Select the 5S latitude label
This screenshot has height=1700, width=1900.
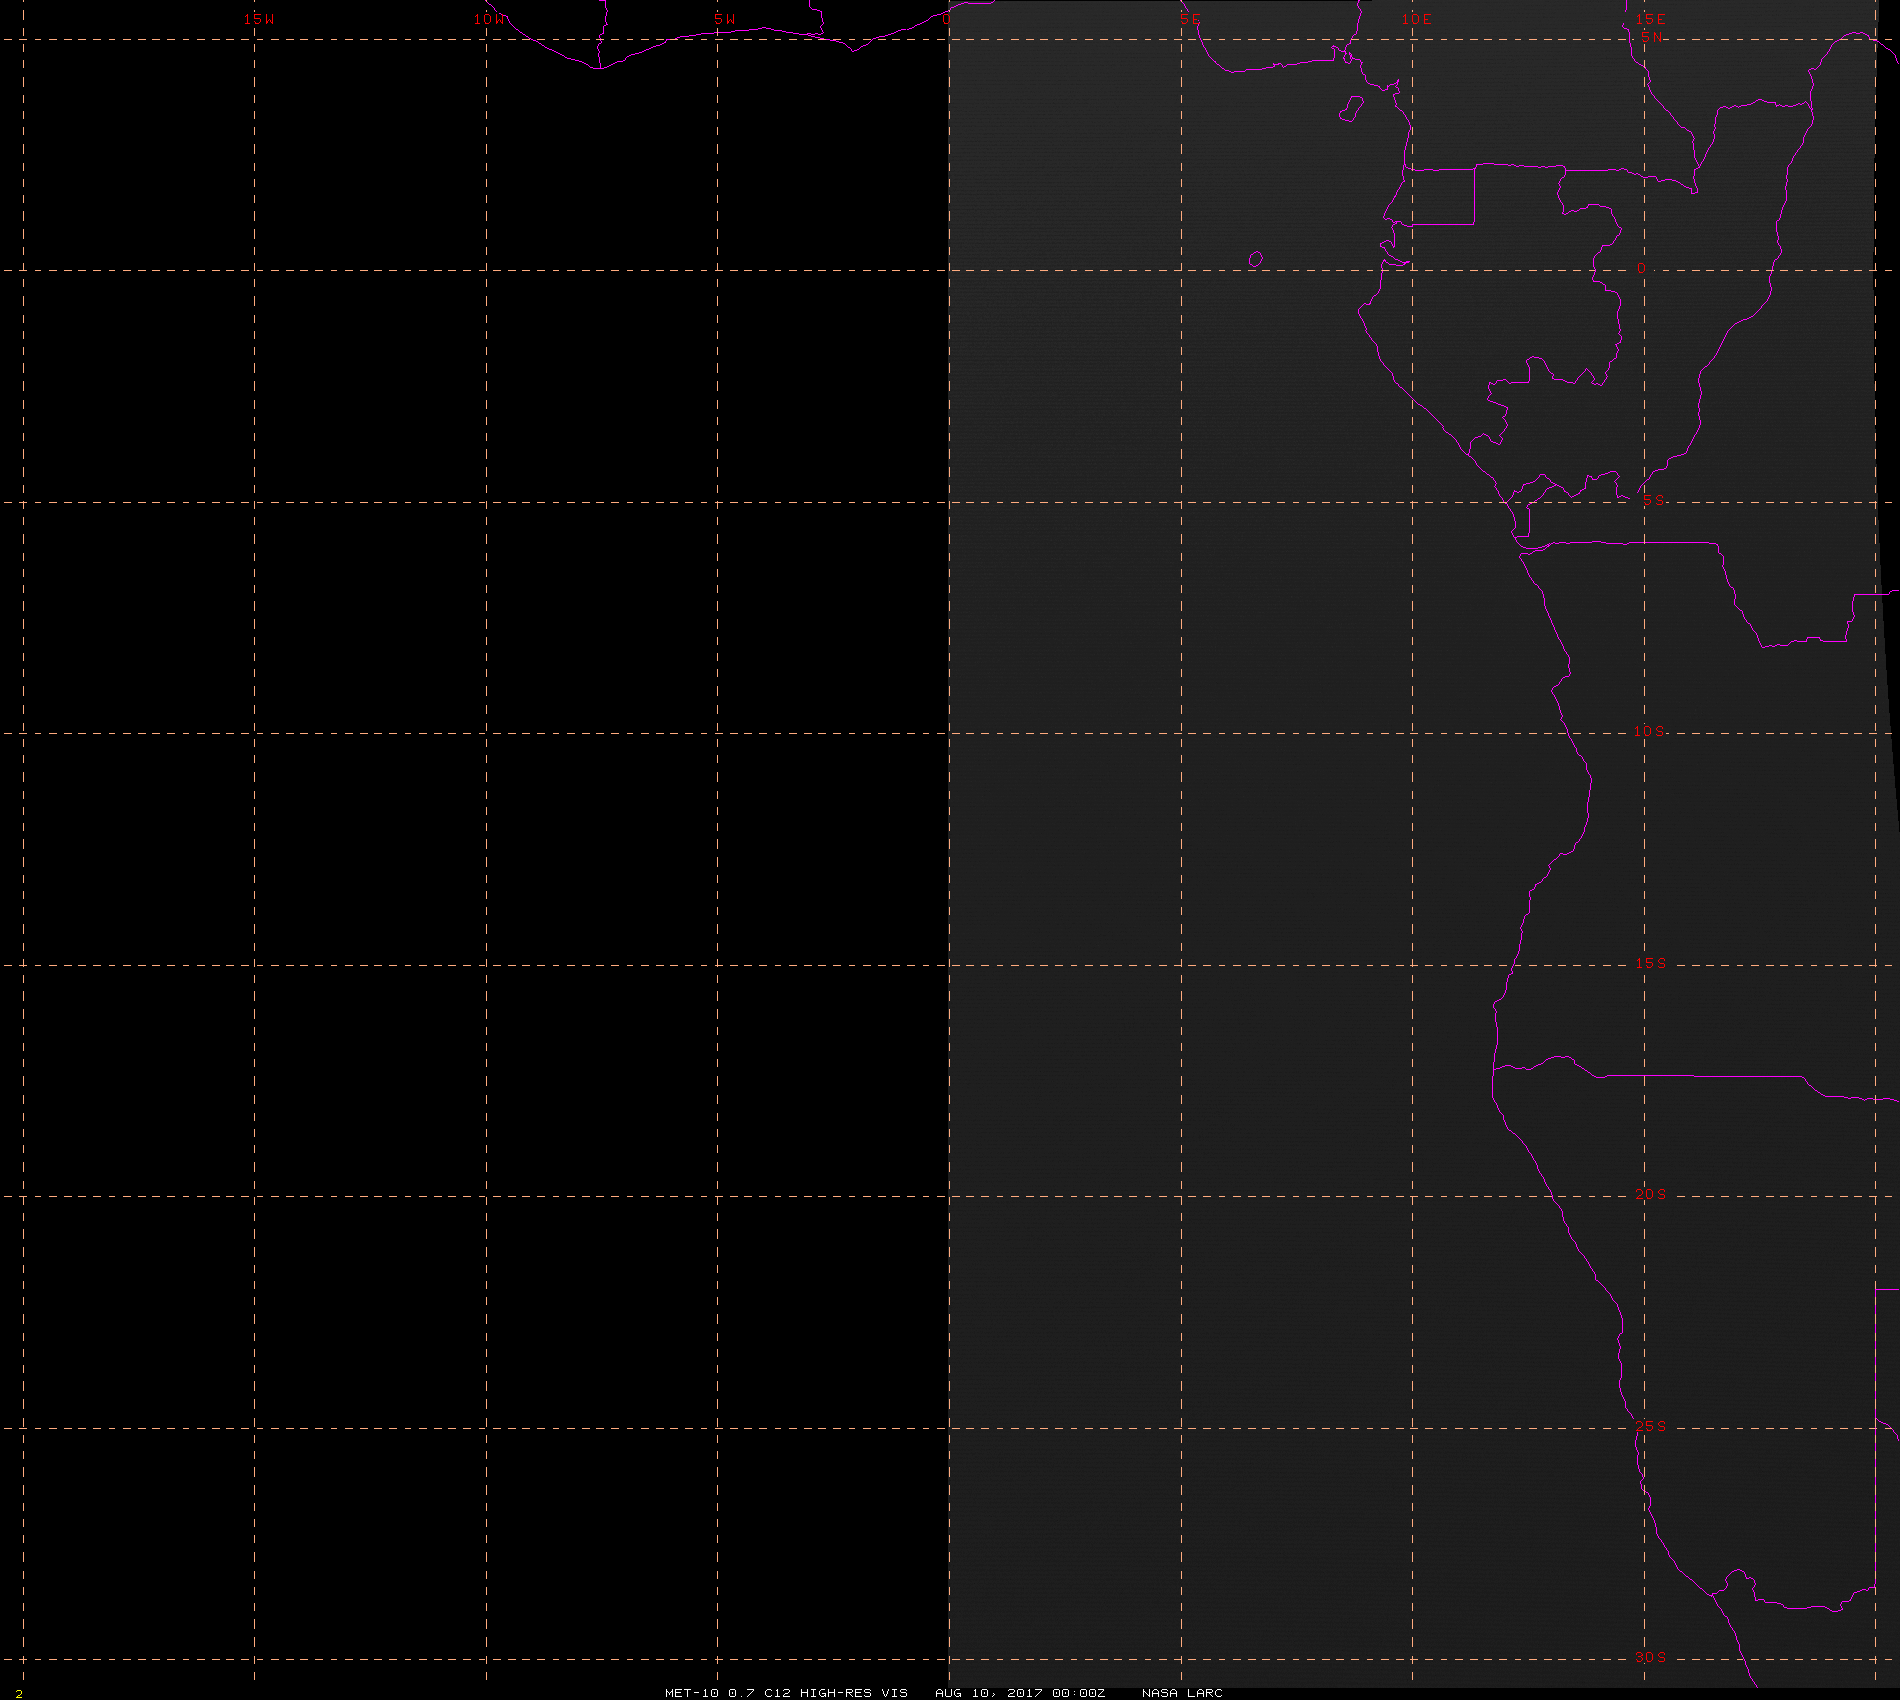[x=1654, y=501]
